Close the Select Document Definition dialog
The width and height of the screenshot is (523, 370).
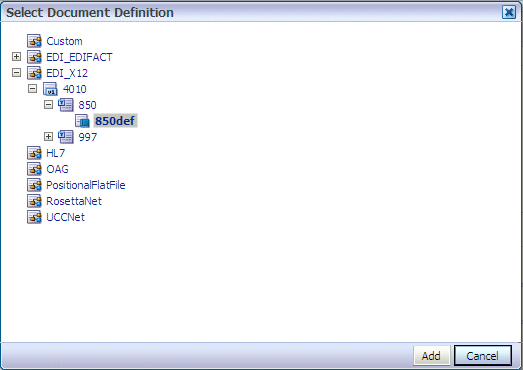(x=509, y=13)
